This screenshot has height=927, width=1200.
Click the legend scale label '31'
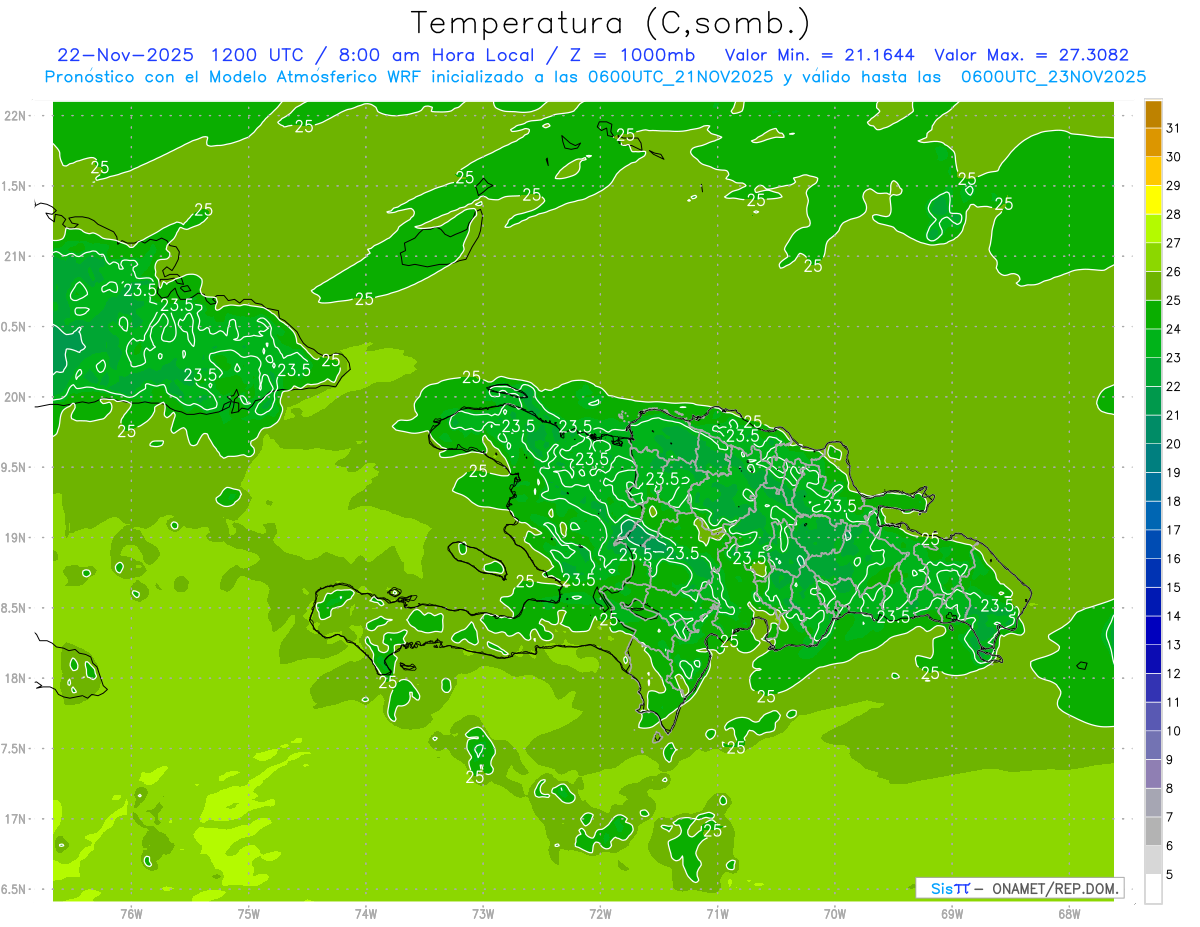tap(1174, 129)
